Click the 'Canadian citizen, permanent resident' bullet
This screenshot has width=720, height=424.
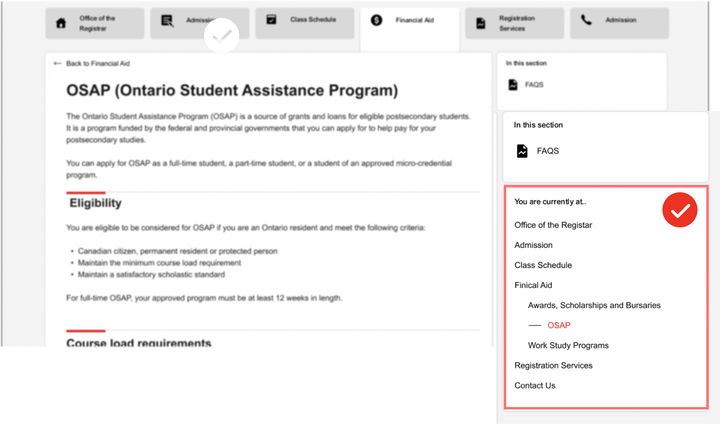[177, 251]
